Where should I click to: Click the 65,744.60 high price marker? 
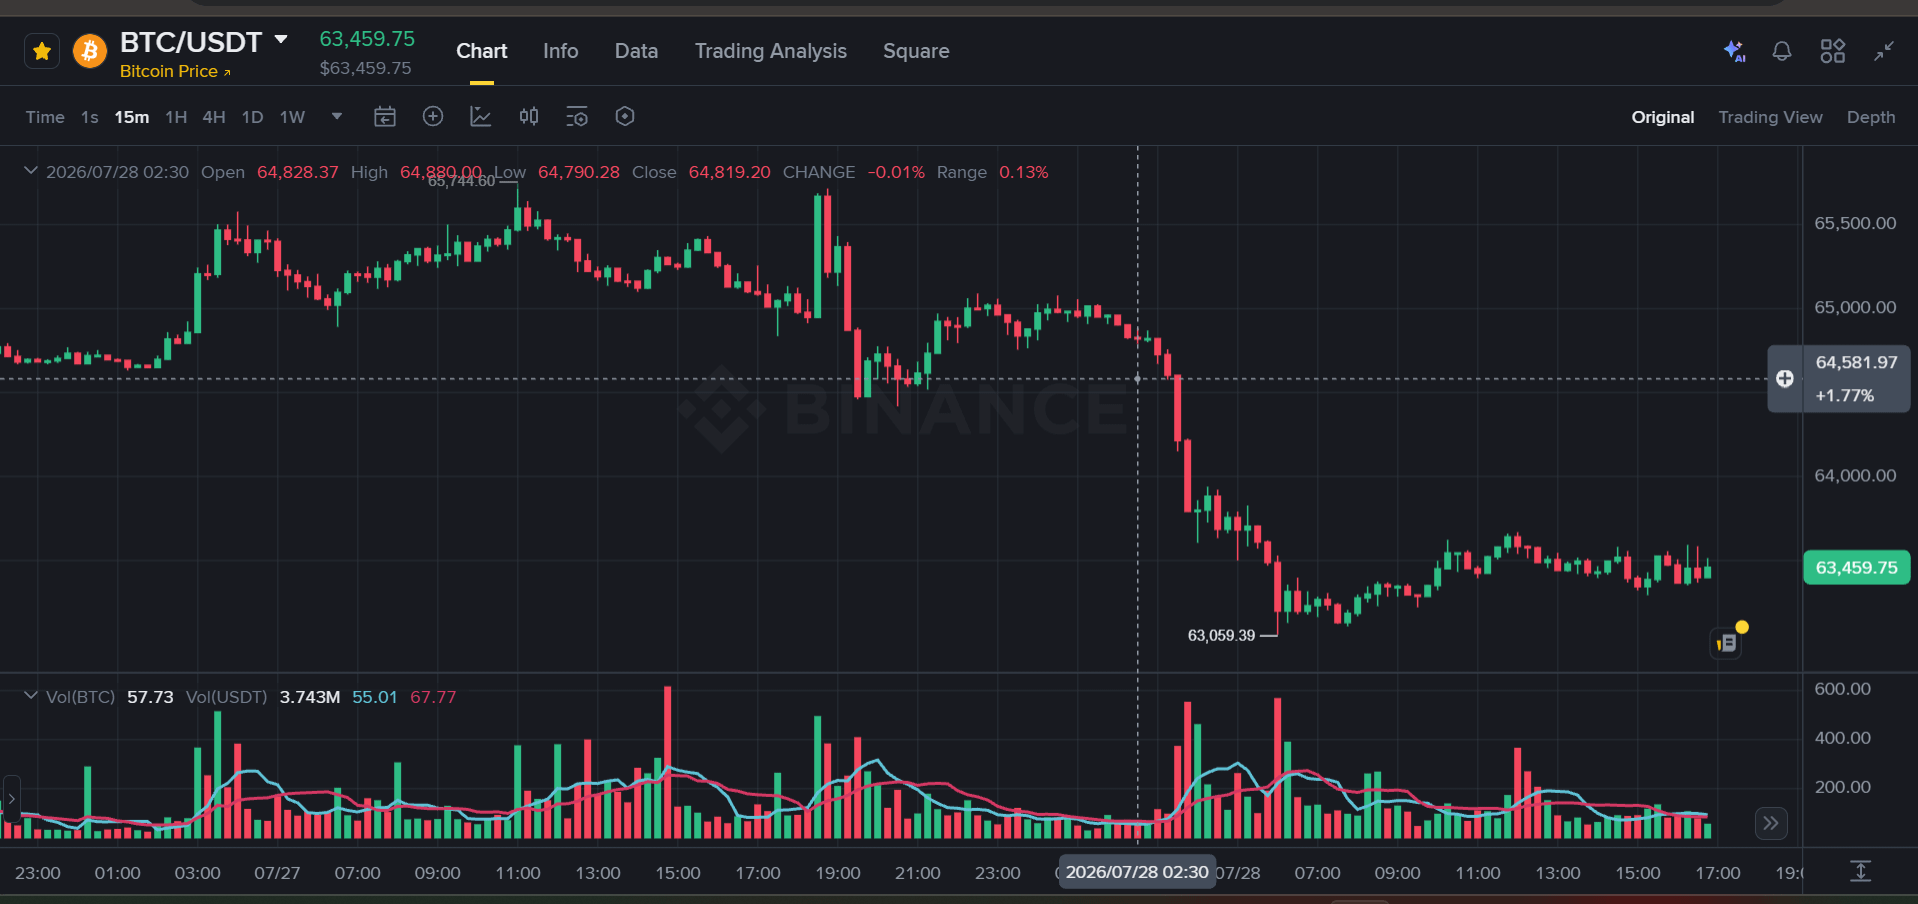pos(461,182)
